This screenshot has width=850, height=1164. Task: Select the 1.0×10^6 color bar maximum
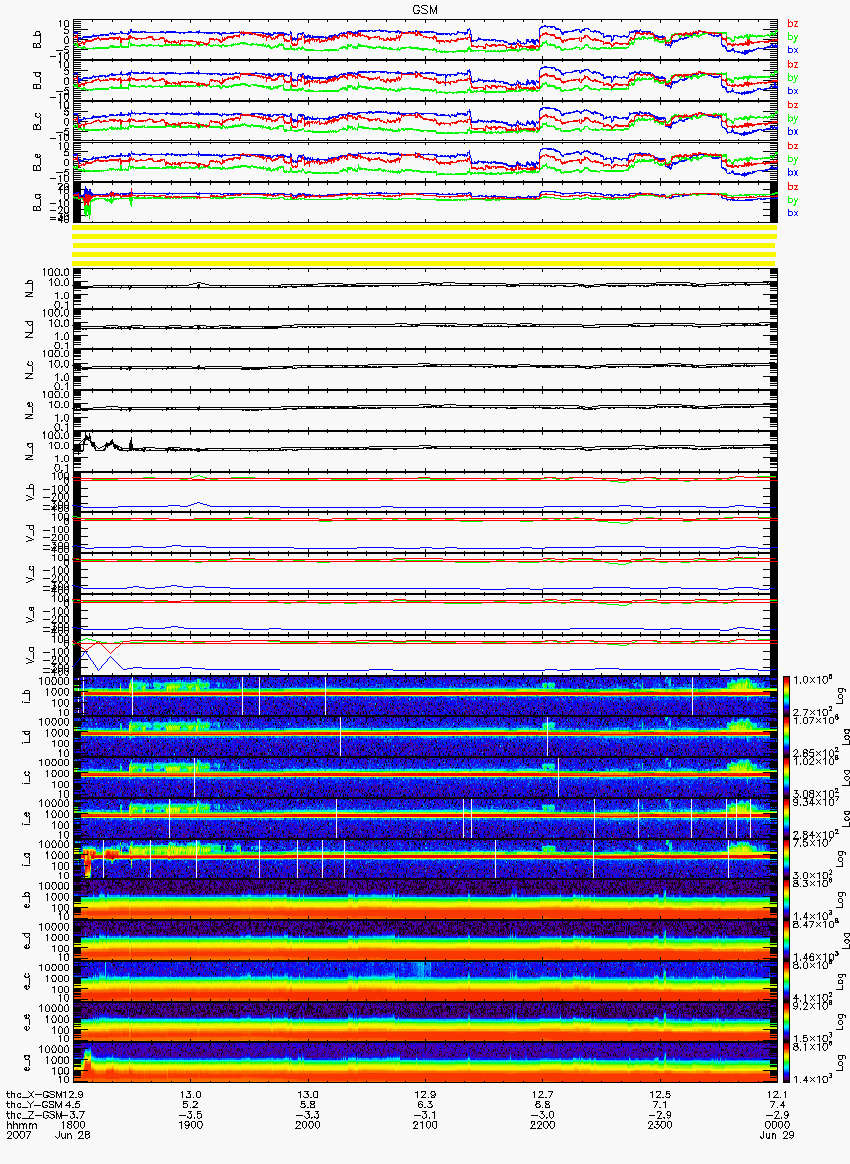point(811,680)
